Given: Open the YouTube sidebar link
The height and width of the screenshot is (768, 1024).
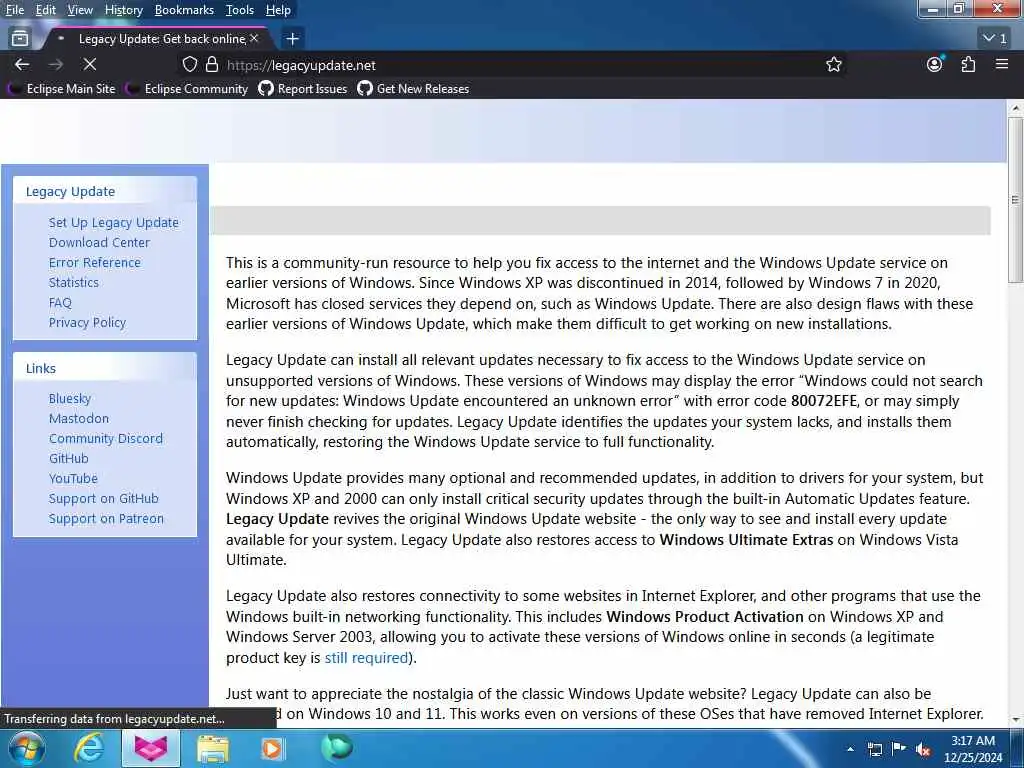Looking at the screenshot, I should click(73, 479).
